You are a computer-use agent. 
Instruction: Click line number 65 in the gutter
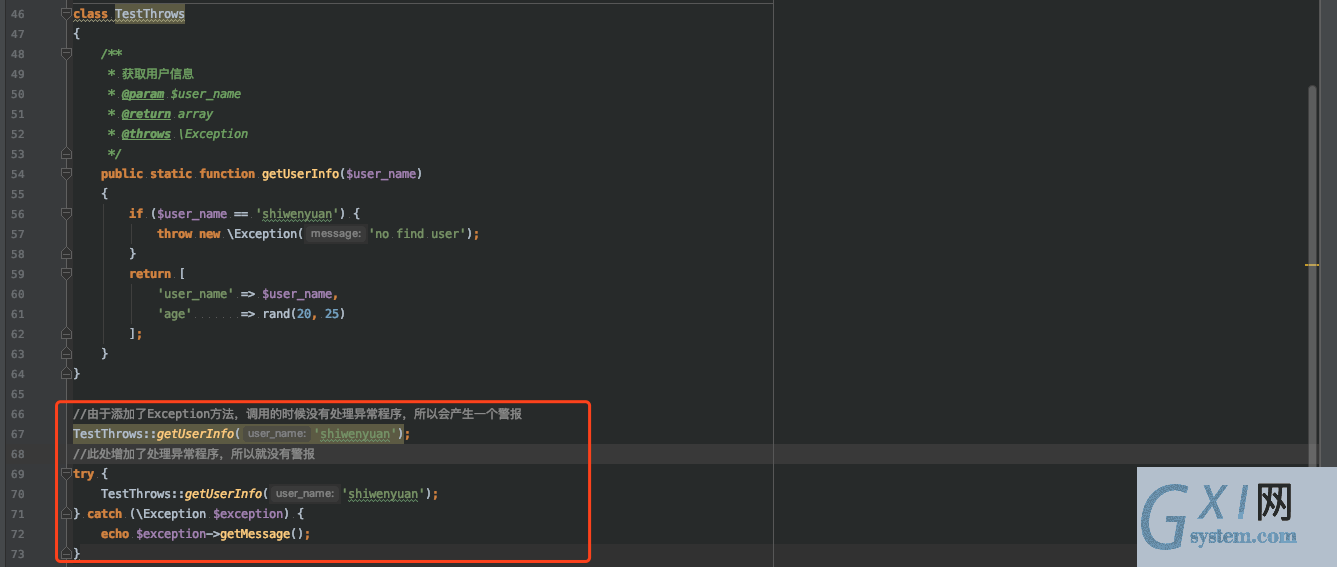tap(17, 394)
